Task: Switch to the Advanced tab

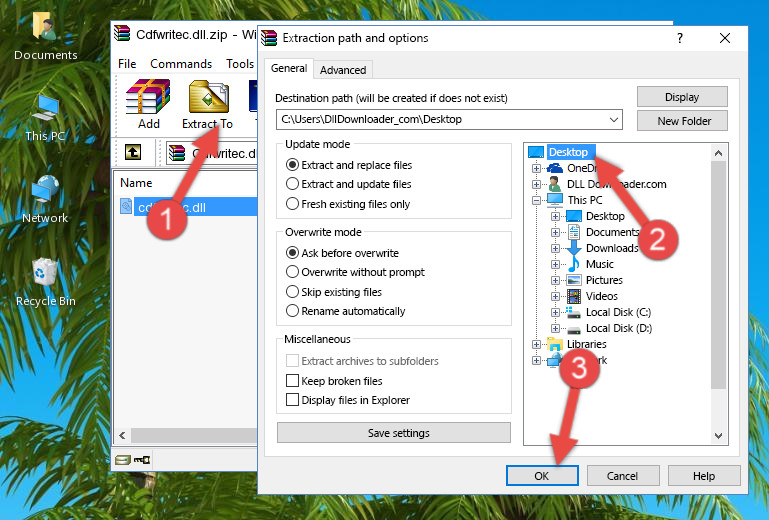Action: [x=343, y=70]
